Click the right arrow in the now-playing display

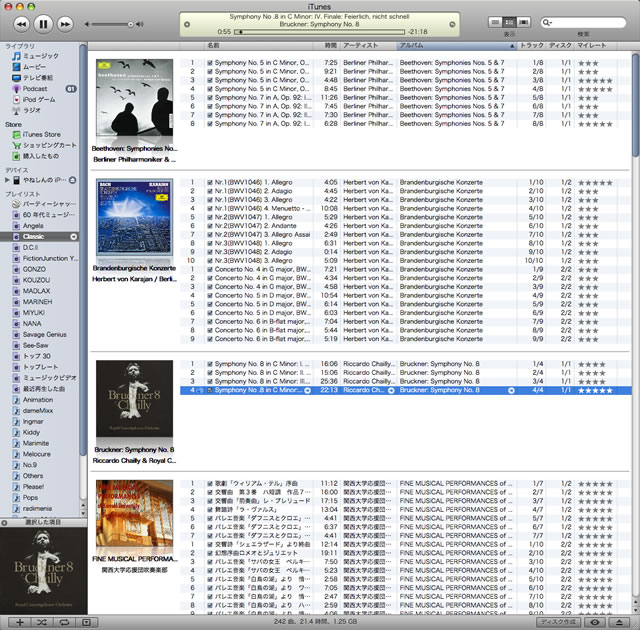click(x=452, y=24)
